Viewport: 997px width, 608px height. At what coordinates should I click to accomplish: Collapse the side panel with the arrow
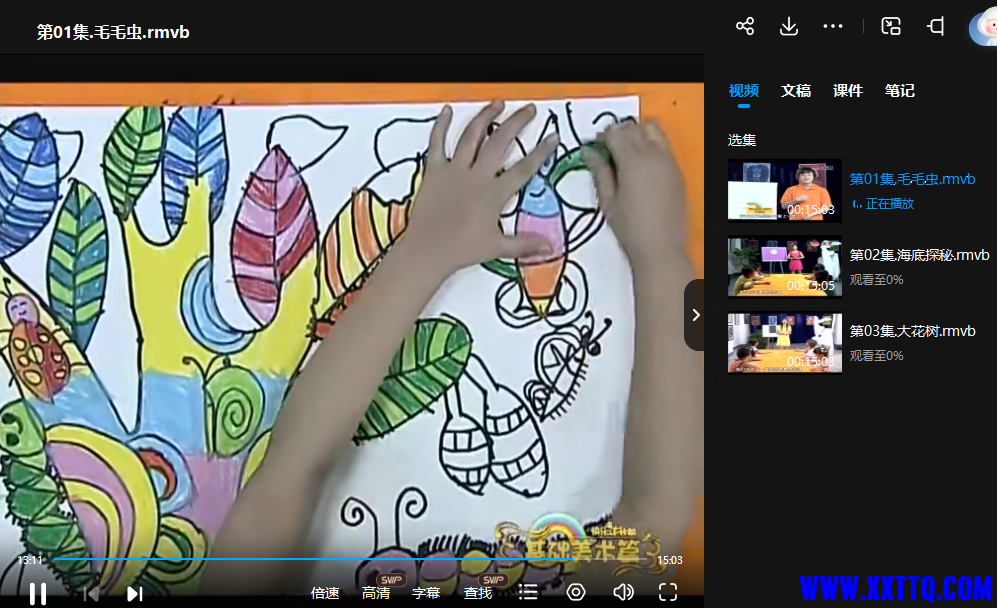tap(695, 315)
